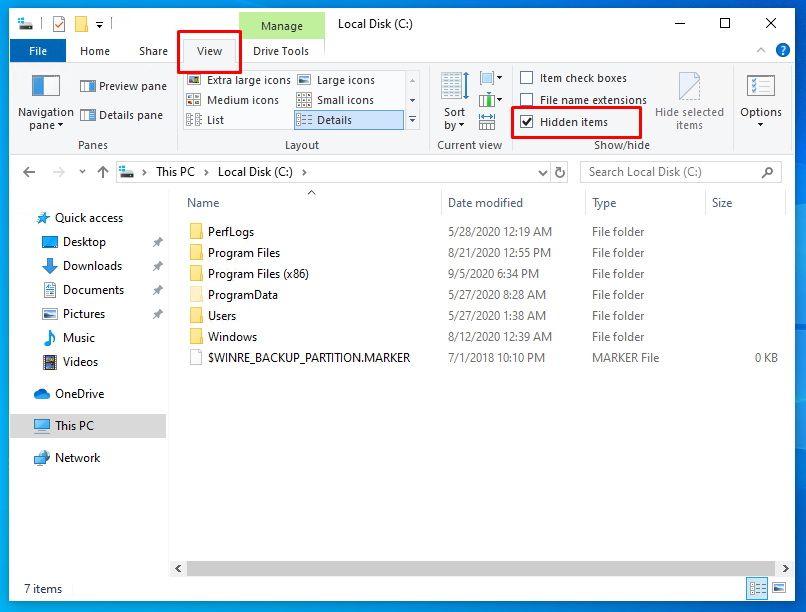Select the $WINRE_BACKUP_PARTITION.MARKER file
The image size is (806, 612).
(308, 358)
